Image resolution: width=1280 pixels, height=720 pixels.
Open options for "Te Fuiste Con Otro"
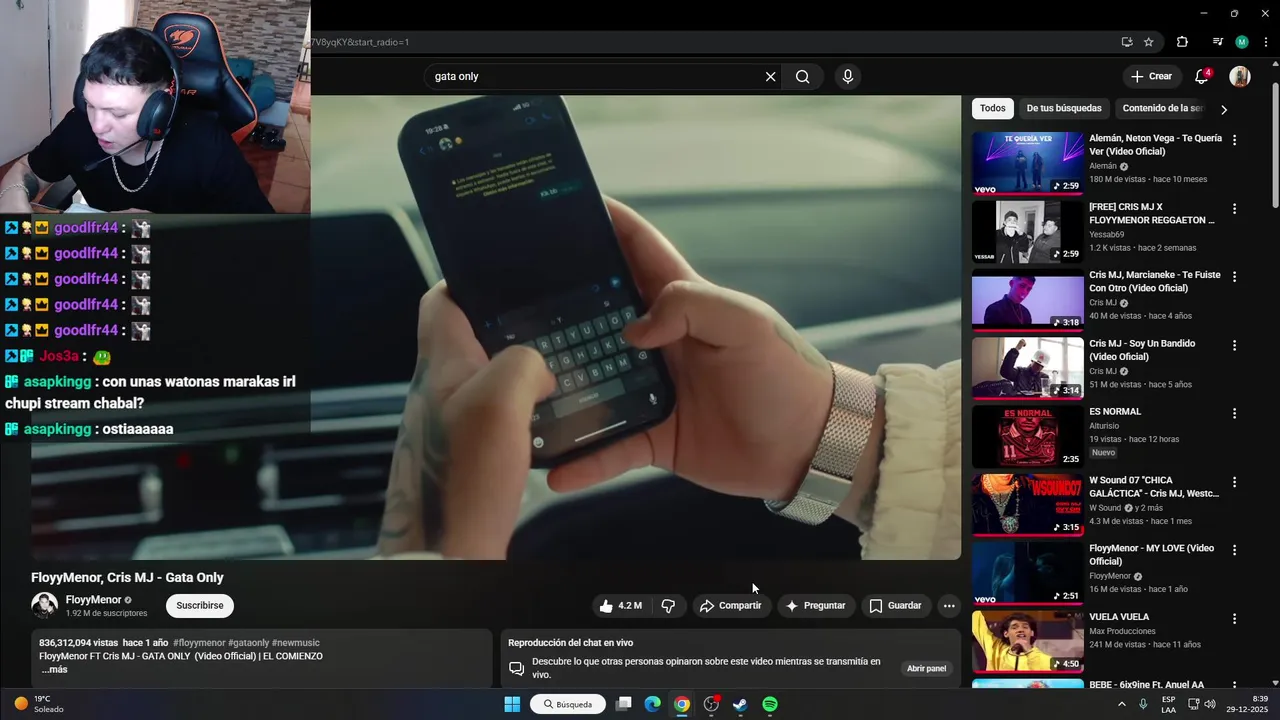[x=1234, y=277]
